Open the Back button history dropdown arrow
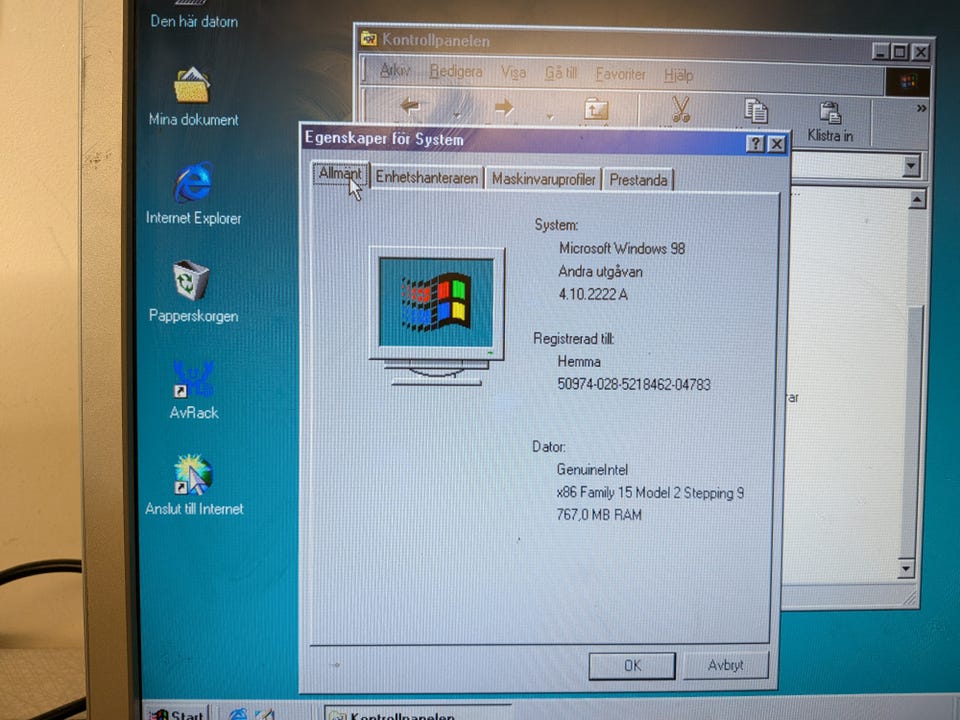The width and height of the screenshot is (960, 720). click(x=457, y=114)
